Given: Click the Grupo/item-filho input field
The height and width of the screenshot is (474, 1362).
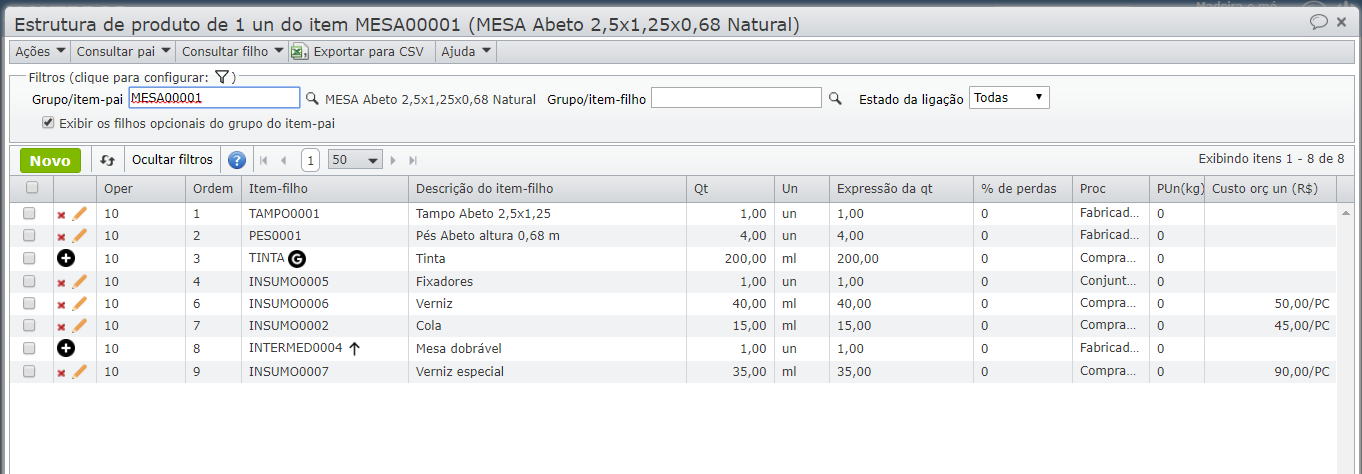Looking at the screenshot, I should (x=737, y=98).
